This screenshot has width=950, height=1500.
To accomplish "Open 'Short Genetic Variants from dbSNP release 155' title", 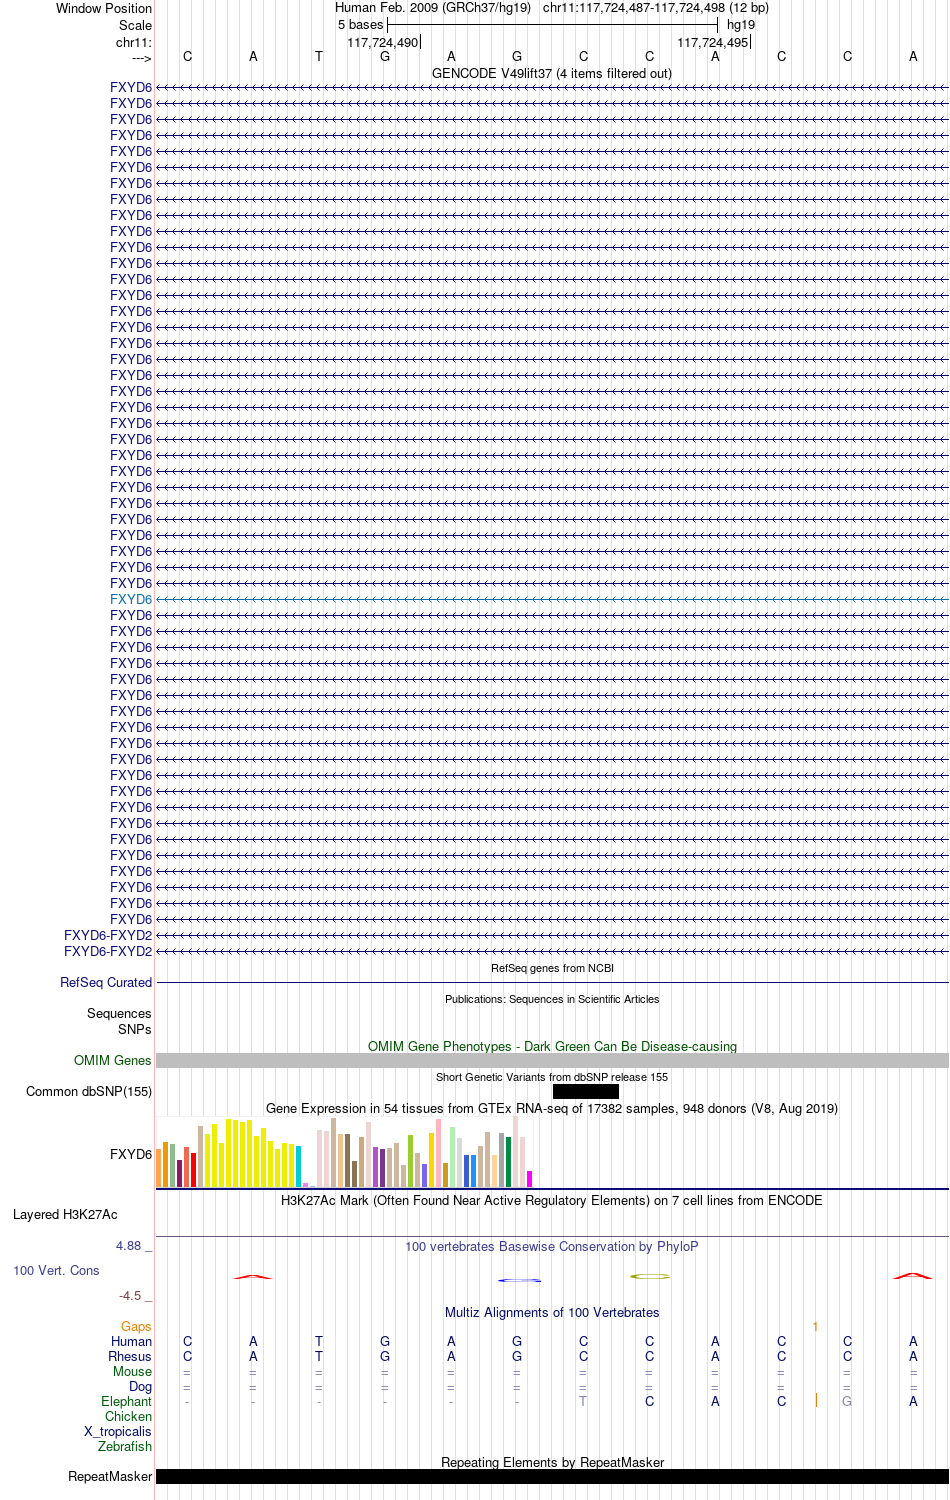I will pyautogui.click(x=552, y=1077).
